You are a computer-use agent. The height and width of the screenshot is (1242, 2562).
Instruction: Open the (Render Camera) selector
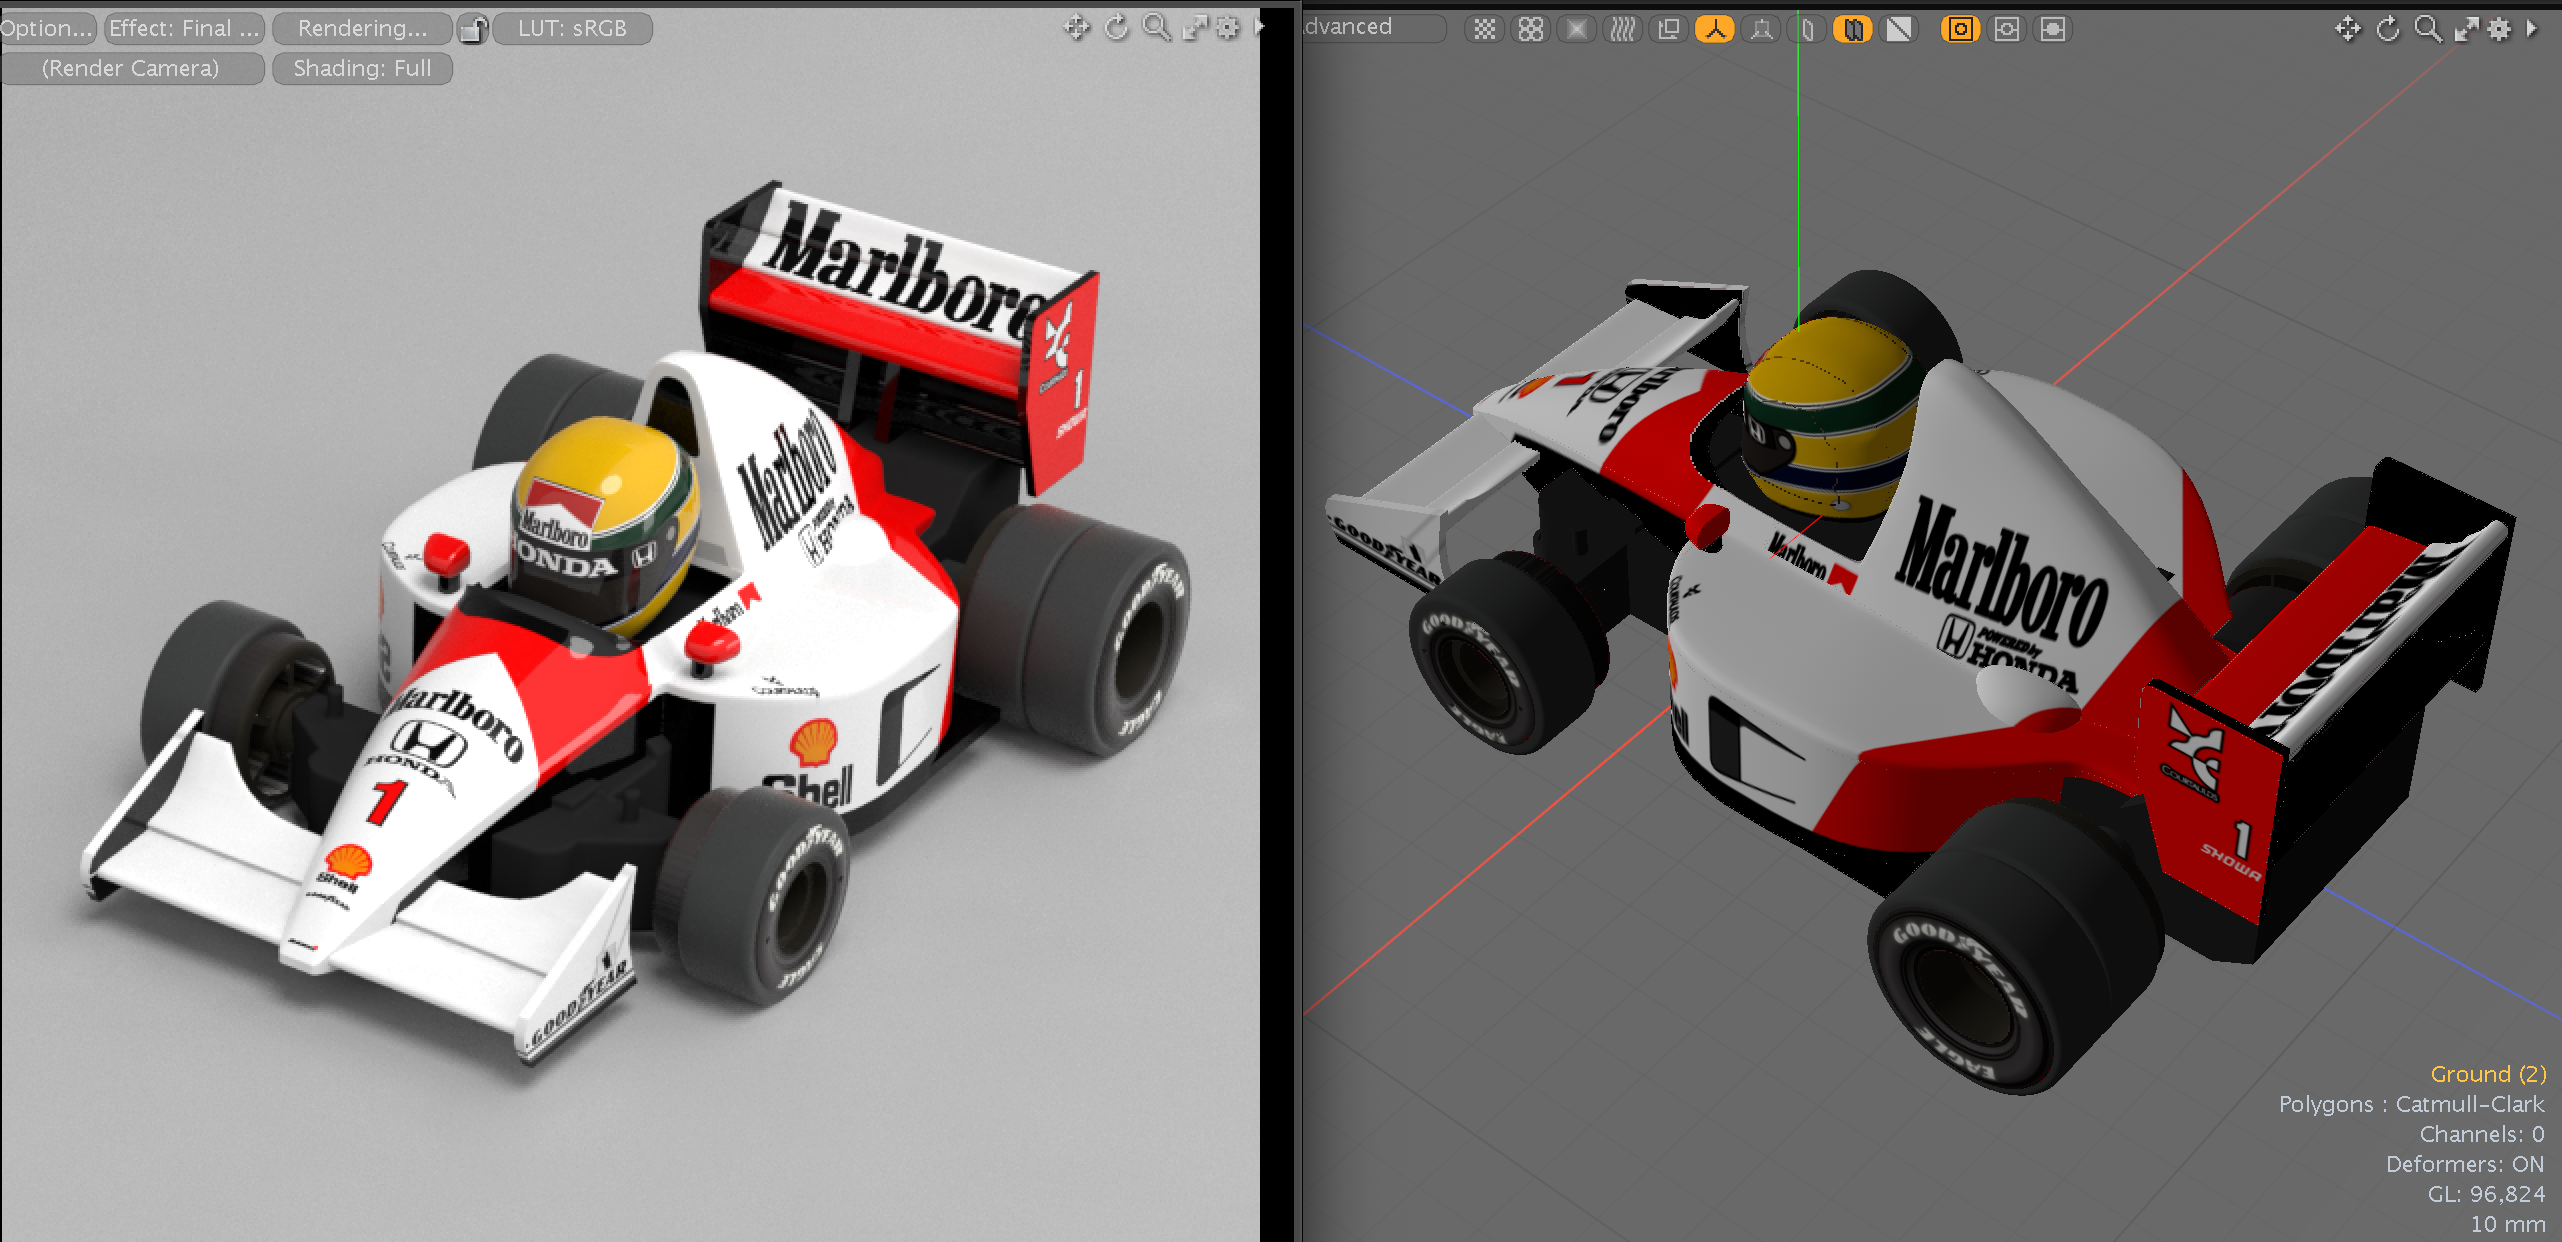pos(130,68)
